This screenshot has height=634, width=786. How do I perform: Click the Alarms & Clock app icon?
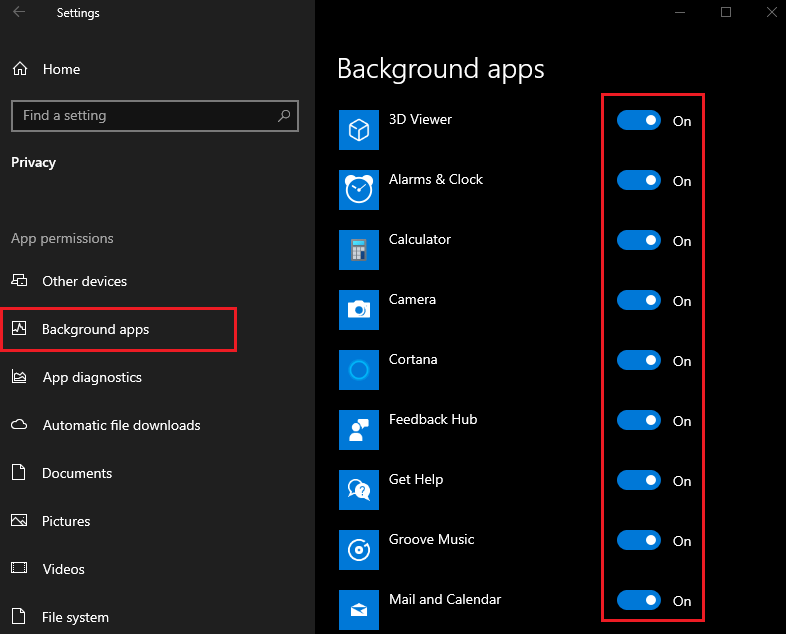pos(359,190)
